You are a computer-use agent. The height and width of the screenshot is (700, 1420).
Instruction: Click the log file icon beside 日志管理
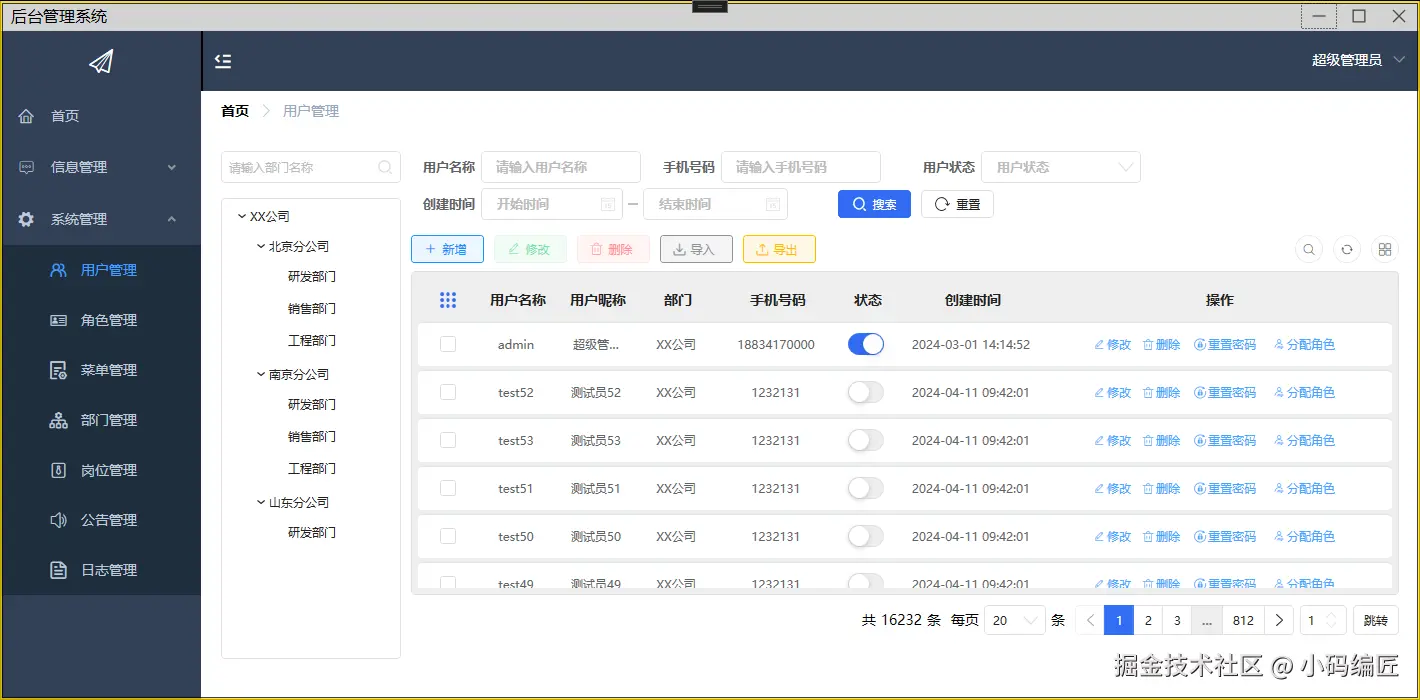pyautogui.click(x=59, y=570)
